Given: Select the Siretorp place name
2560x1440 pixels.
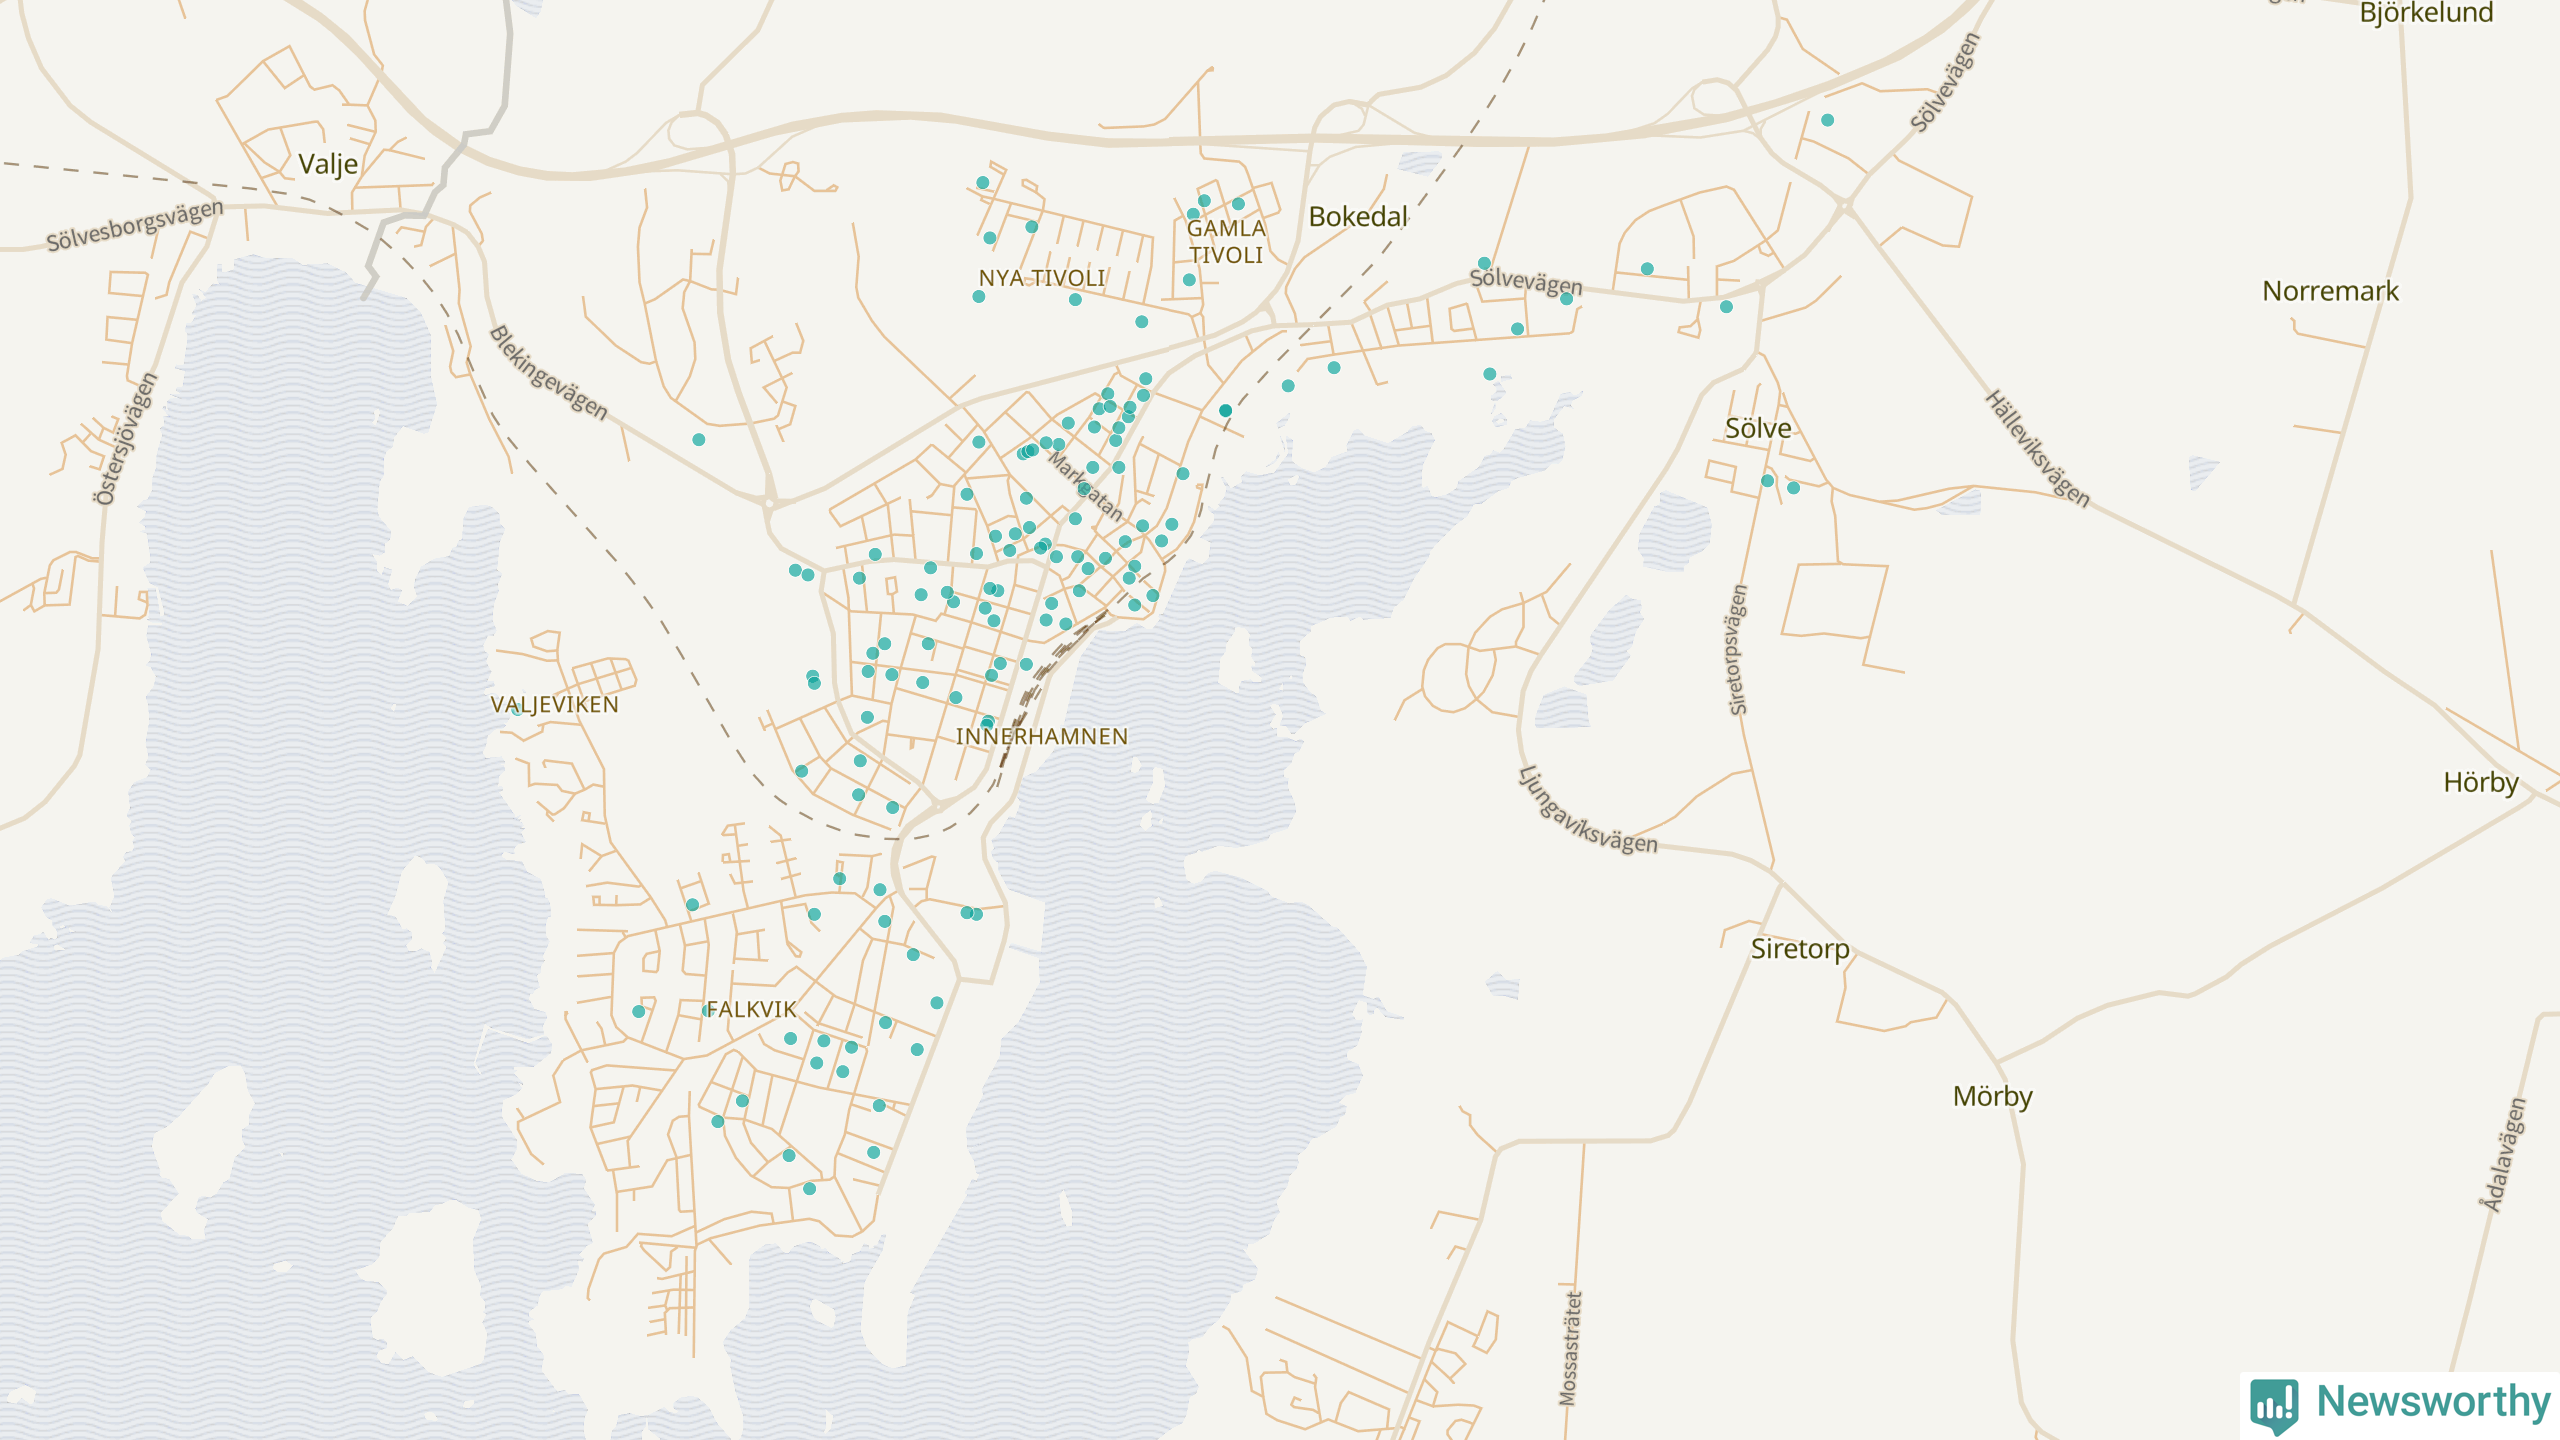Looking at the screenshot, I should point(1799,949).
